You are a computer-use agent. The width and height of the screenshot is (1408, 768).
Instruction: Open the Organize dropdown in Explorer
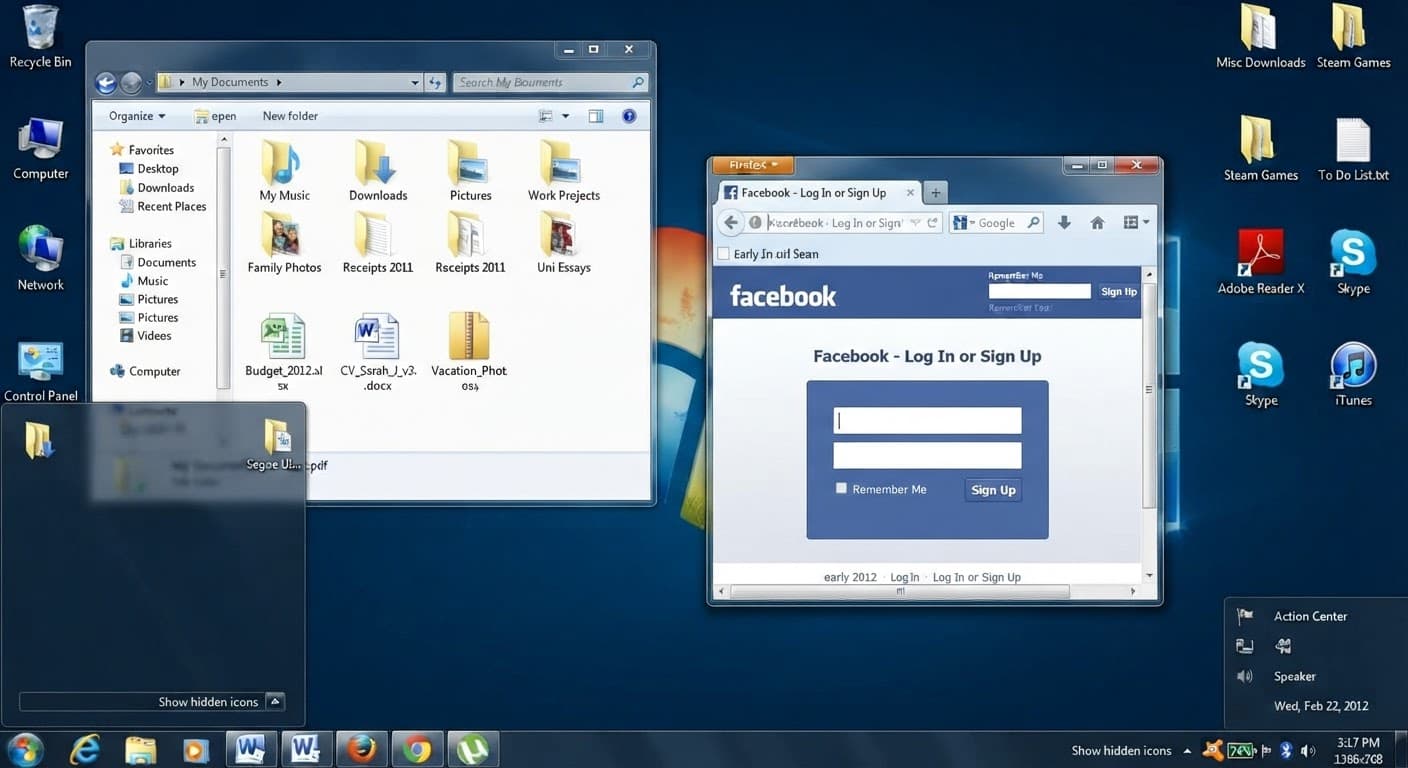137,116
